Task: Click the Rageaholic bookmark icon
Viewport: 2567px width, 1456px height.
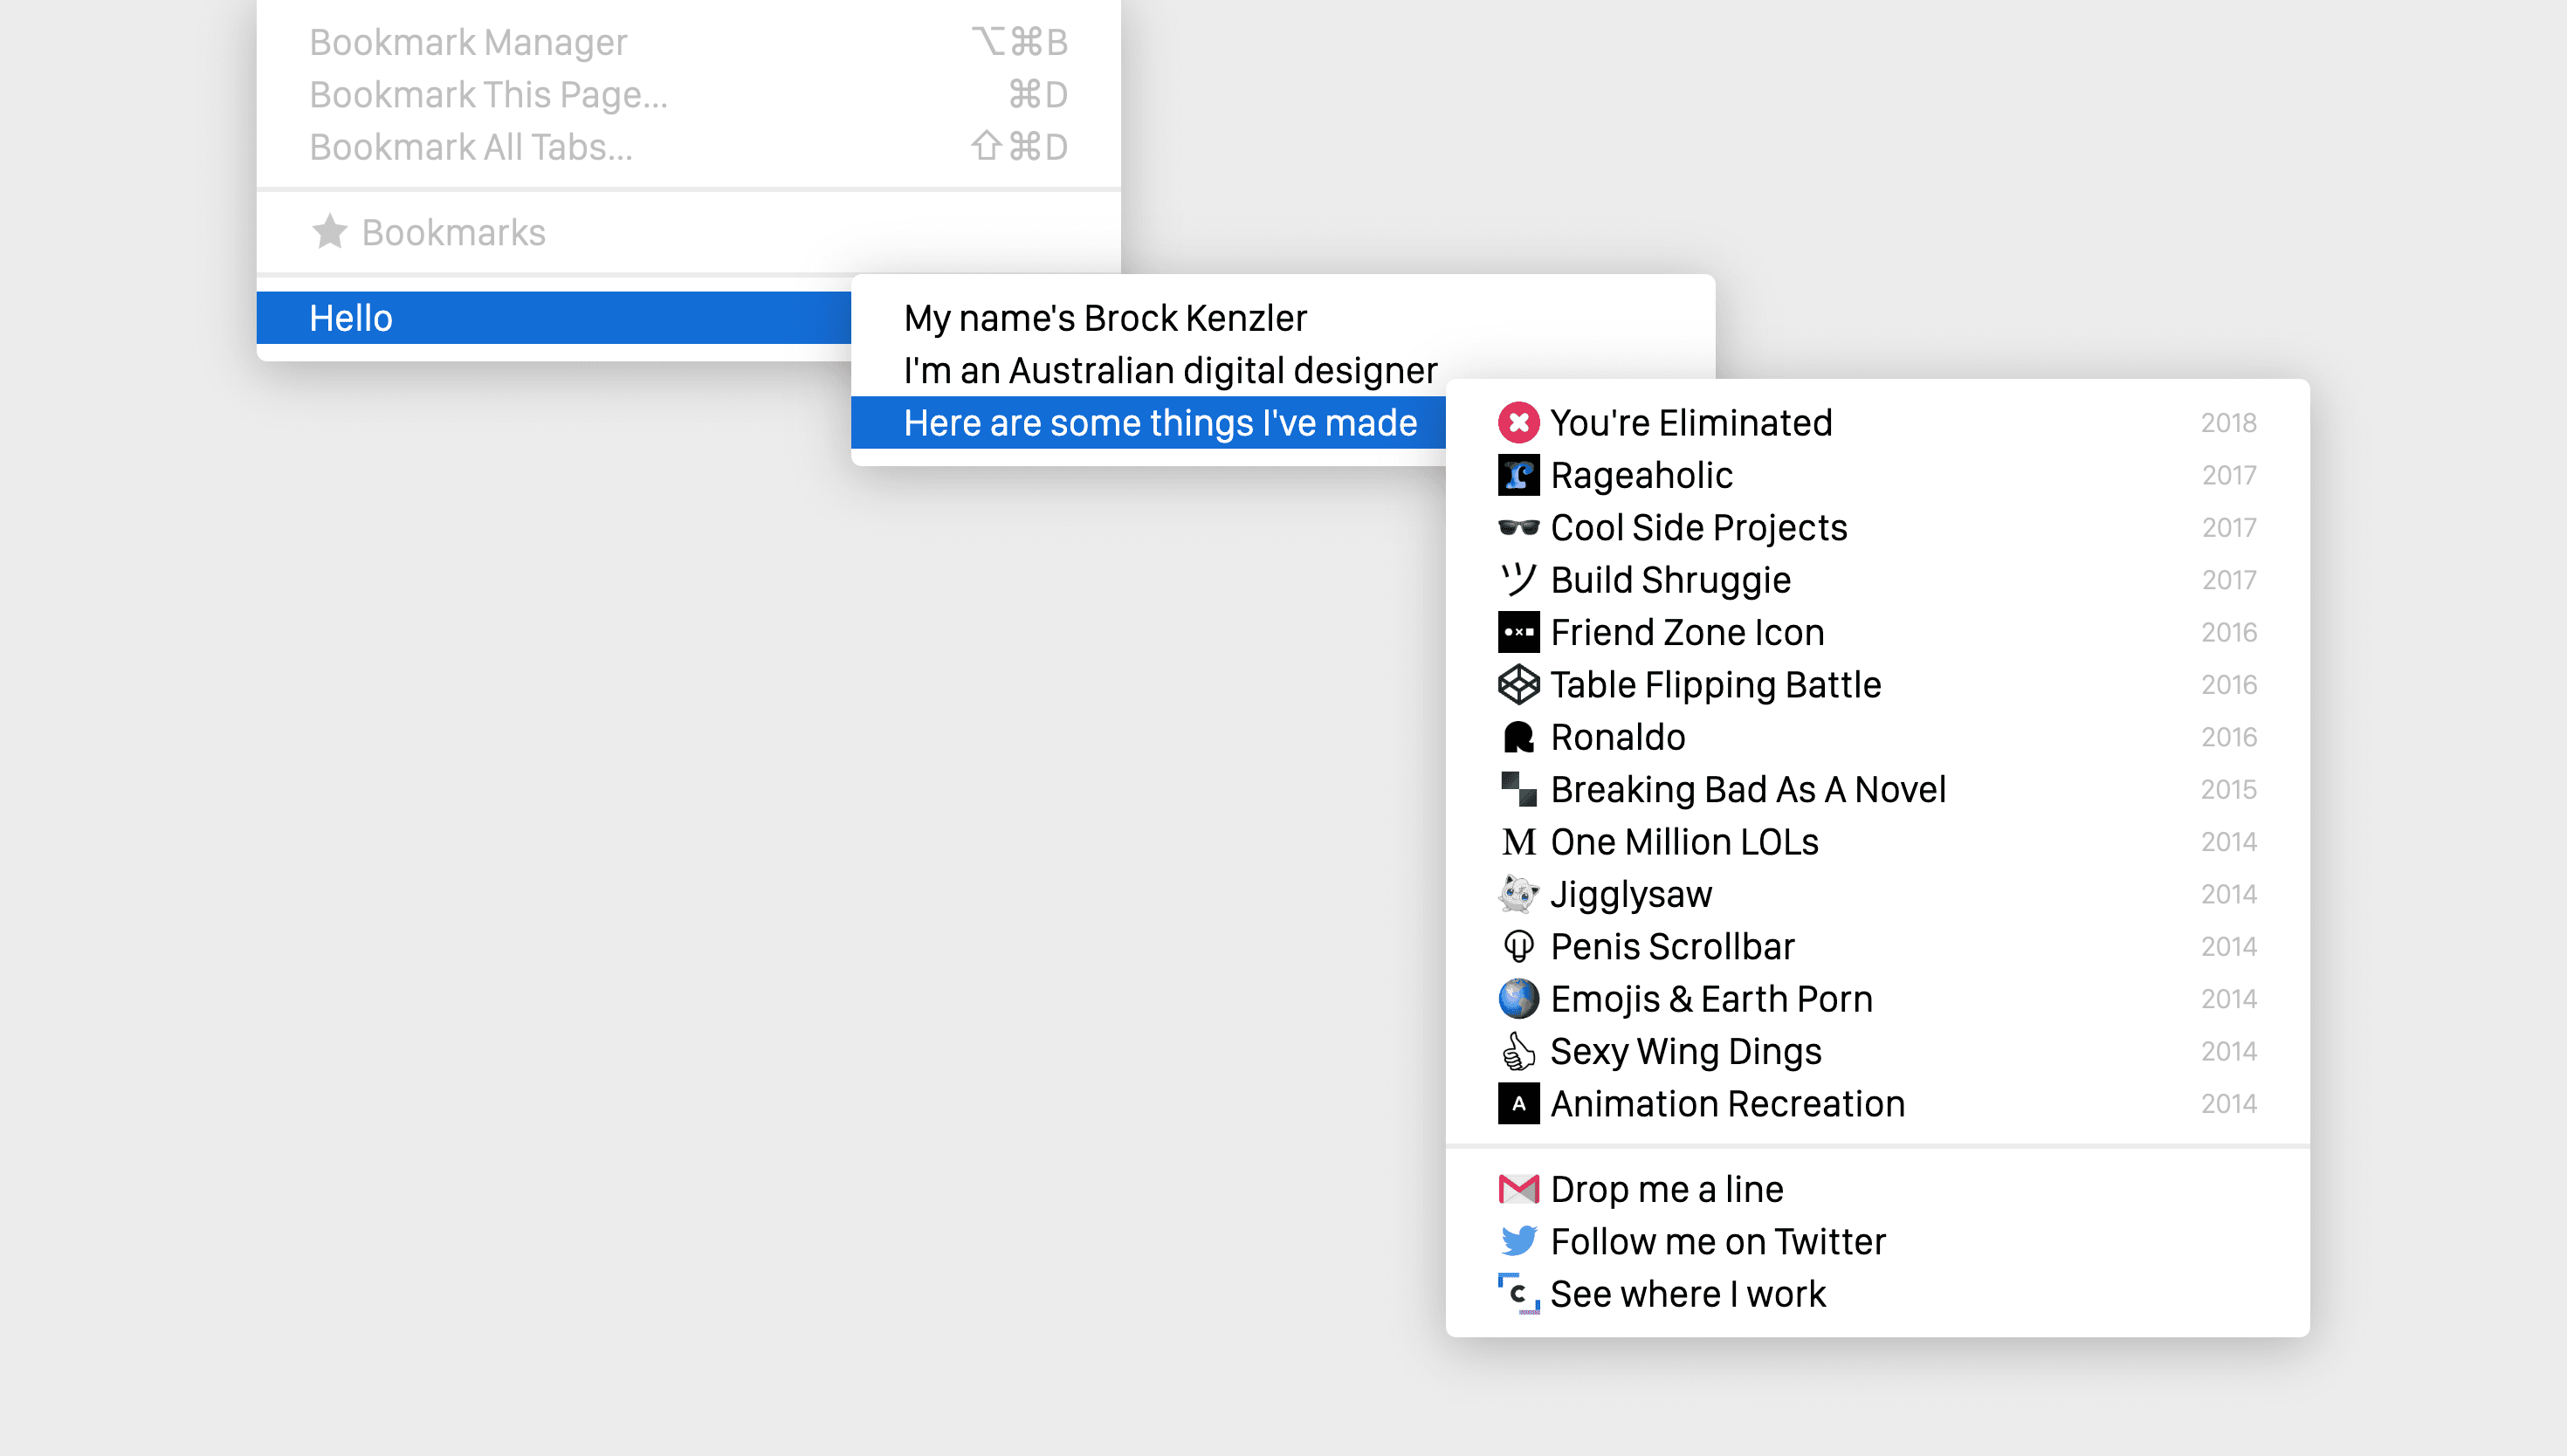Action: click(x=1518, y=475)
